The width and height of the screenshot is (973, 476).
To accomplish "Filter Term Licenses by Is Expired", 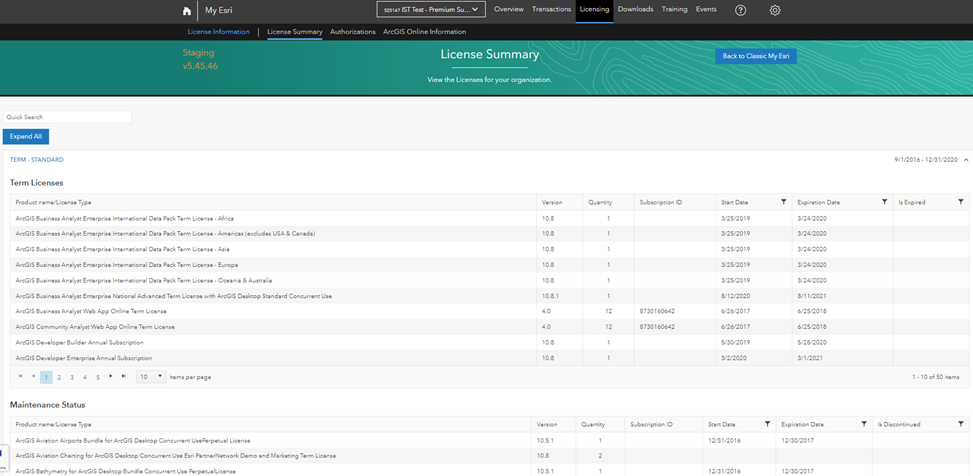I will (961, 202).
